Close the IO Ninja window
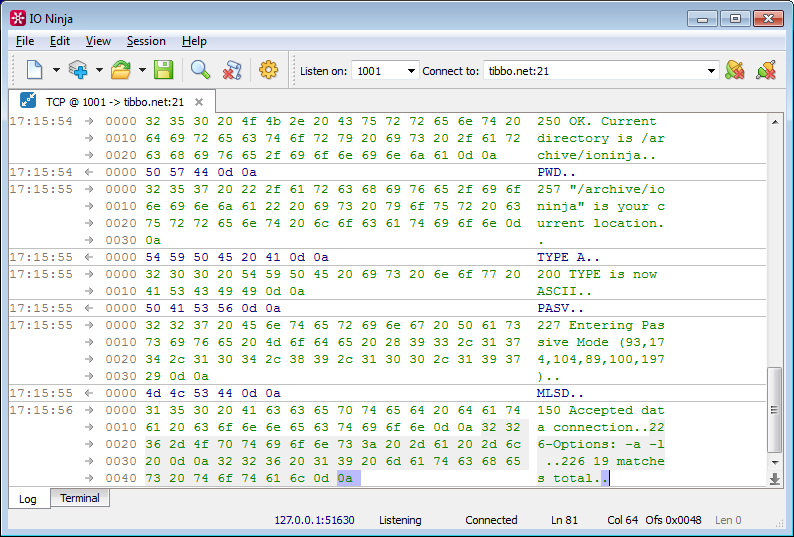This screenshot has width=794, height=537. pos(769,19)
